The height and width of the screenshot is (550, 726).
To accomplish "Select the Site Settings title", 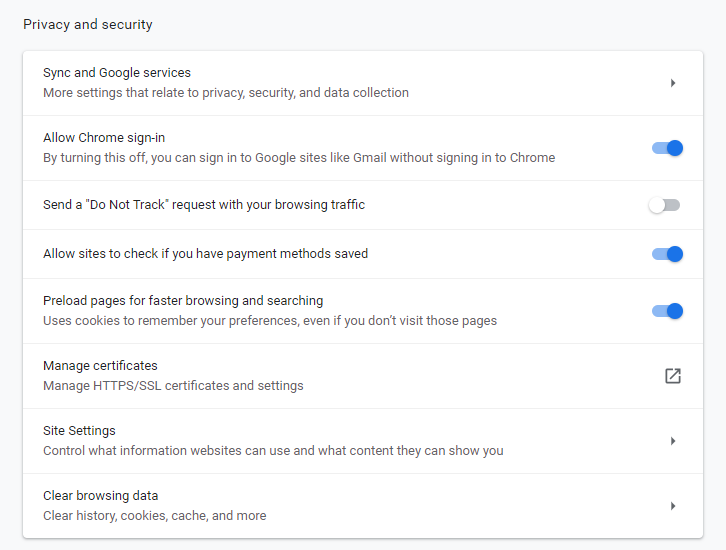I will pos(79,431).
